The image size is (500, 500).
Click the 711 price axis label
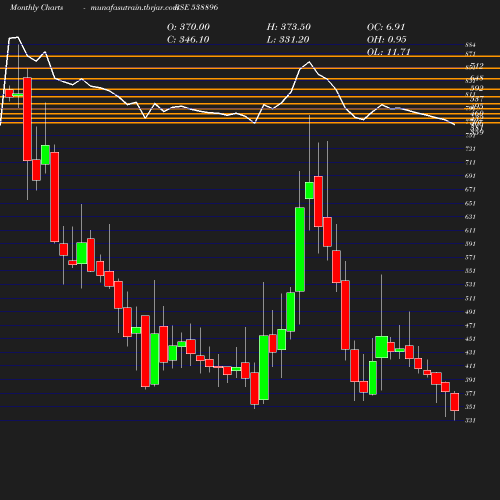[470, 162]
